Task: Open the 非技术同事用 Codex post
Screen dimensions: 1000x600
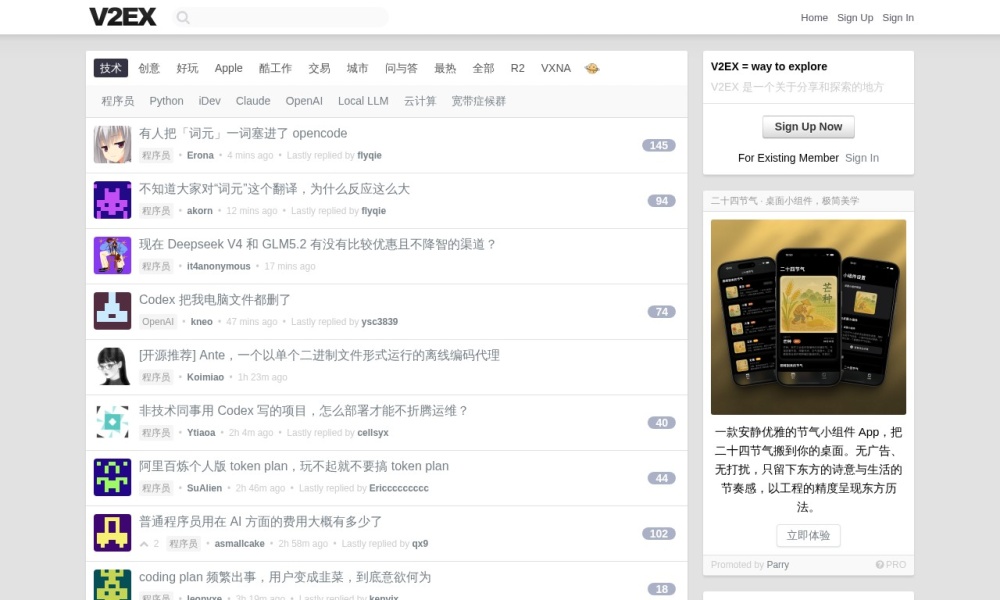Action: click(303, 411)
